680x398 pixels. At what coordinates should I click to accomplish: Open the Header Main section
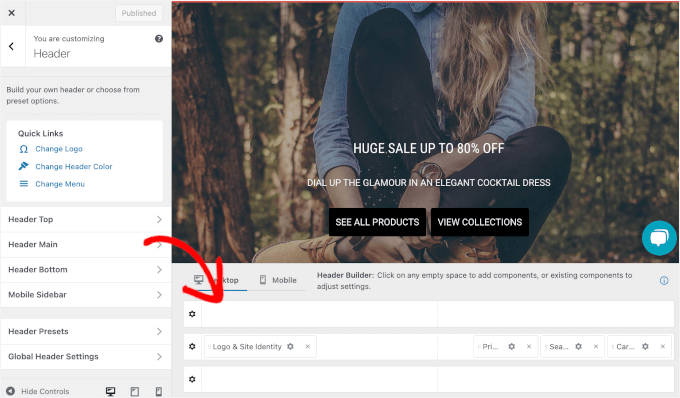85,245
